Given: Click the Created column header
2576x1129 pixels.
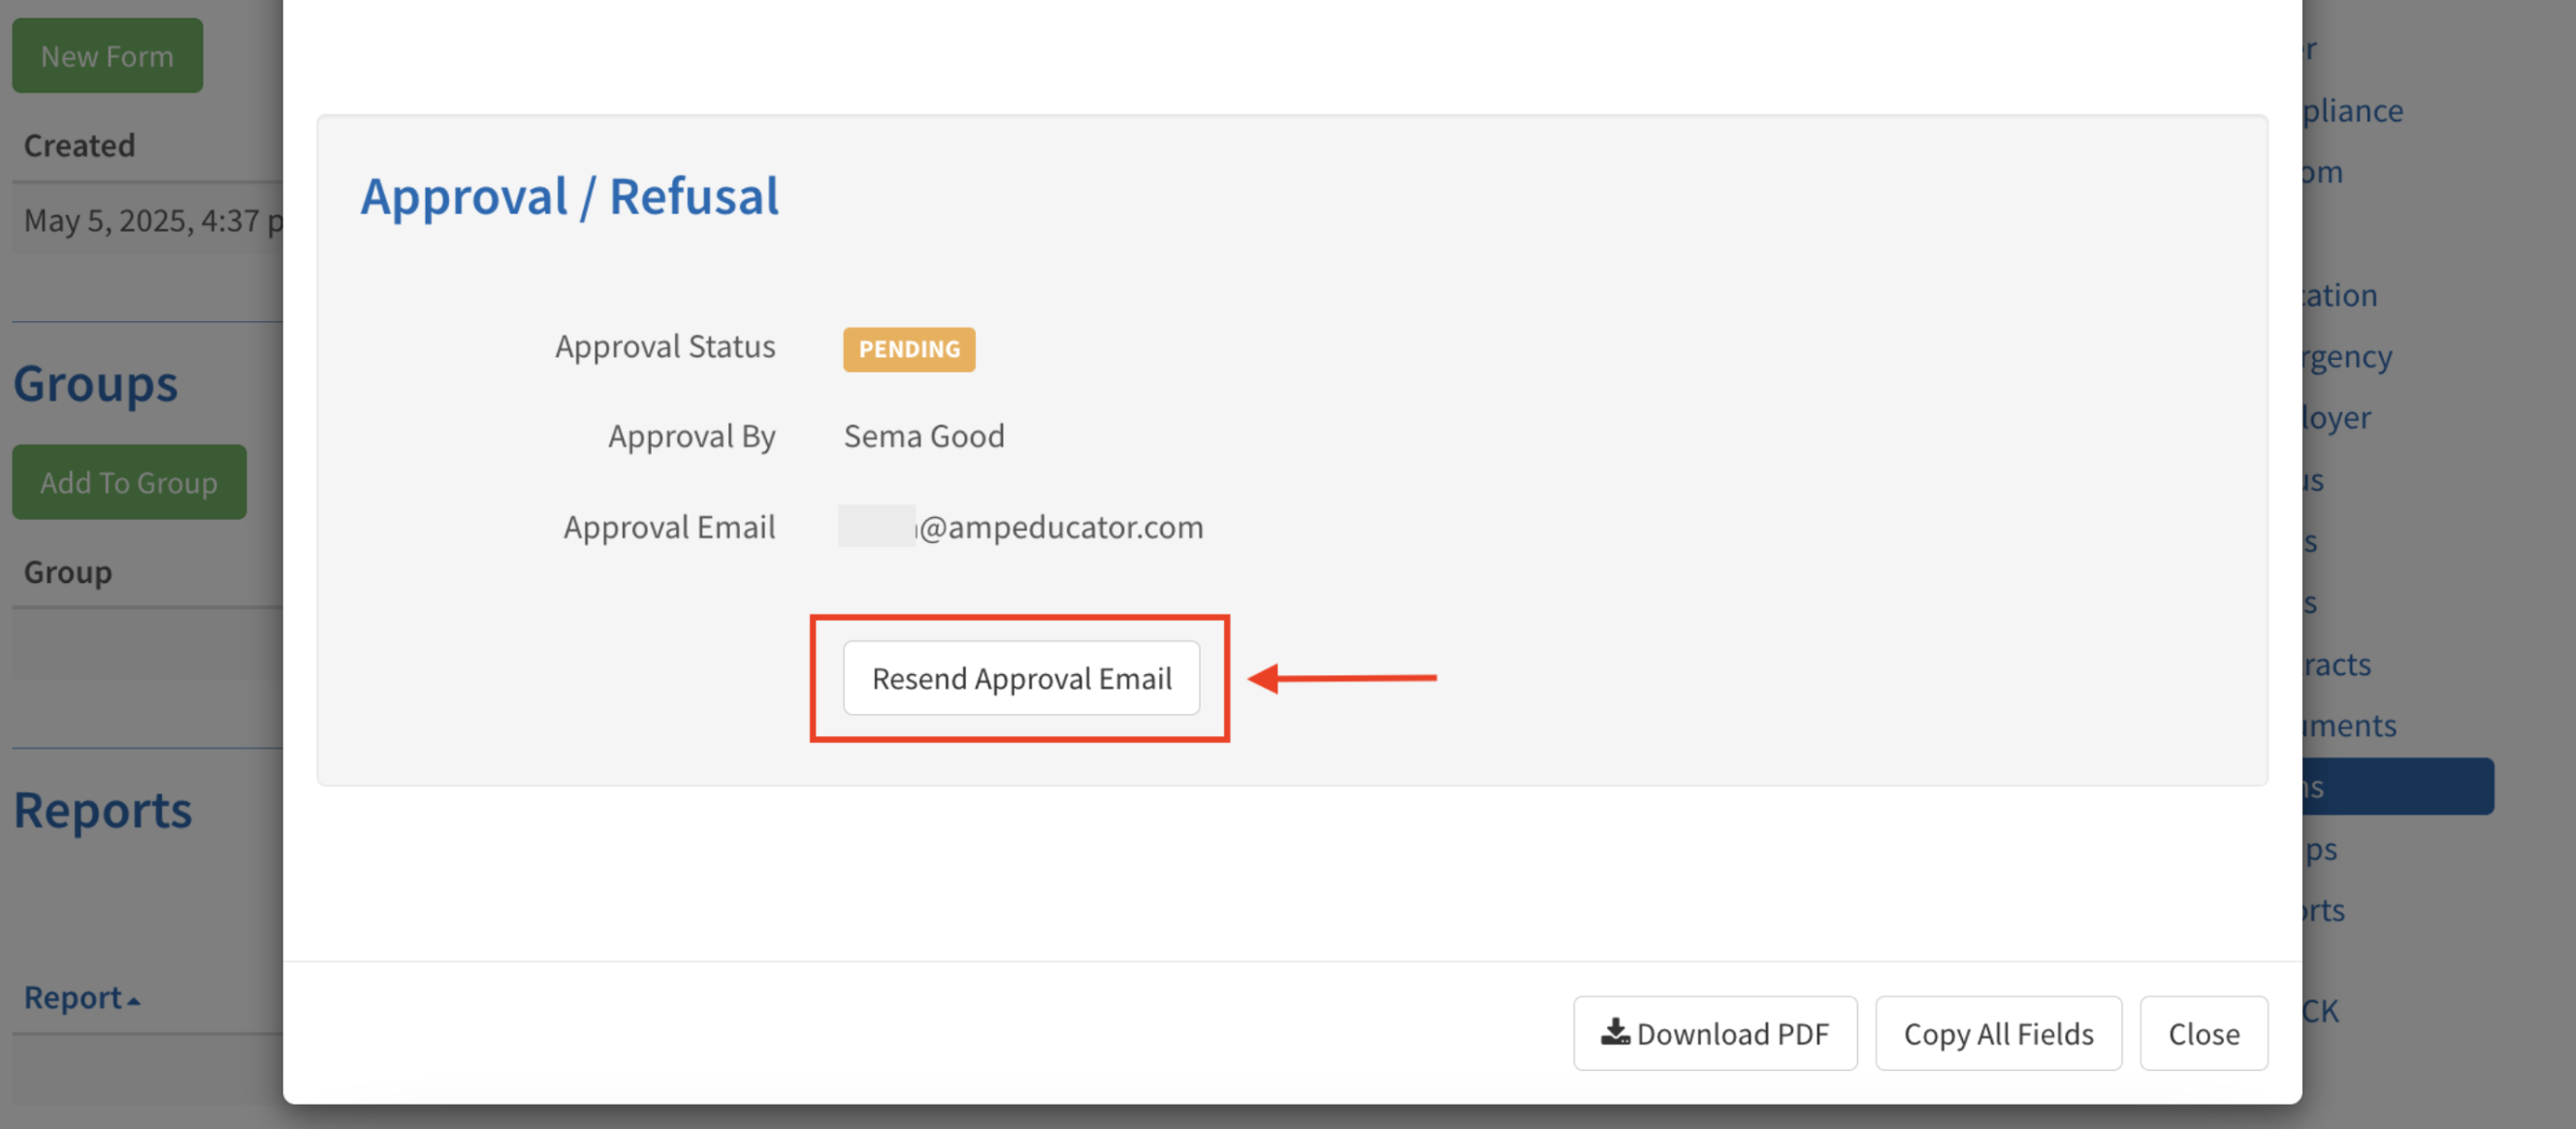Looking at the screenshot, I should pyautogui.click(x=79, y=146).
